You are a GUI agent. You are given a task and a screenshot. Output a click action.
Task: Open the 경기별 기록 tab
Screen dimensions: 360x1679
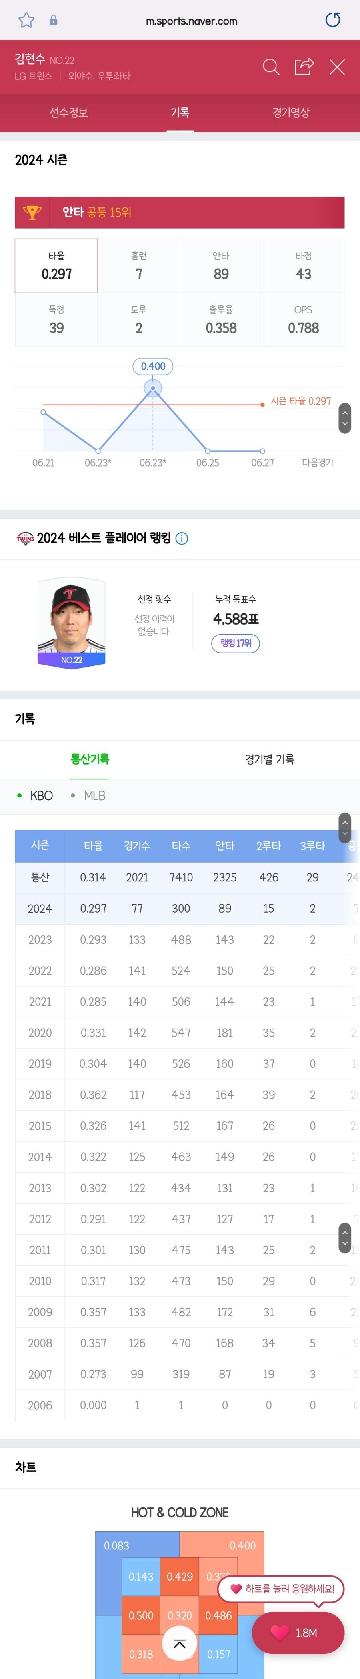coord(270,759)
